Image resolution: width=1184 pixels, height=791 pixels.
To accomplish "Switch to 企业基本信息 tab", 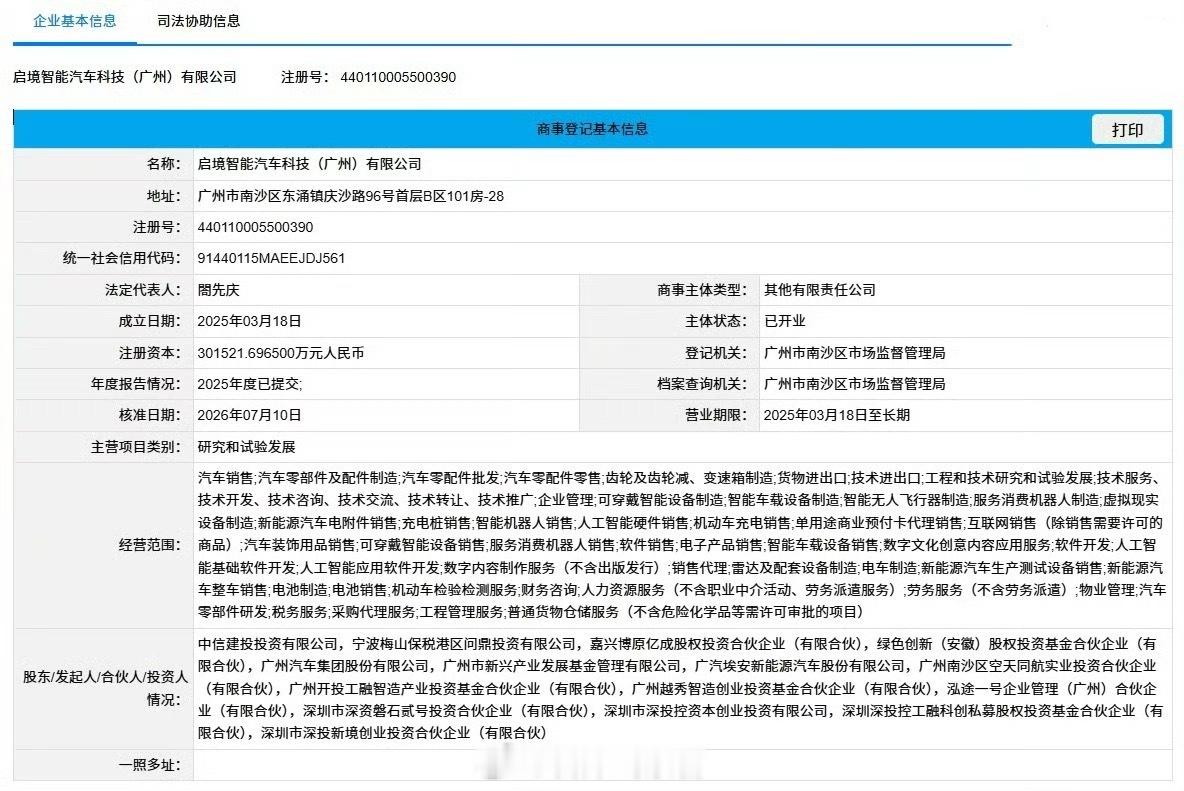I will [75, 21].
